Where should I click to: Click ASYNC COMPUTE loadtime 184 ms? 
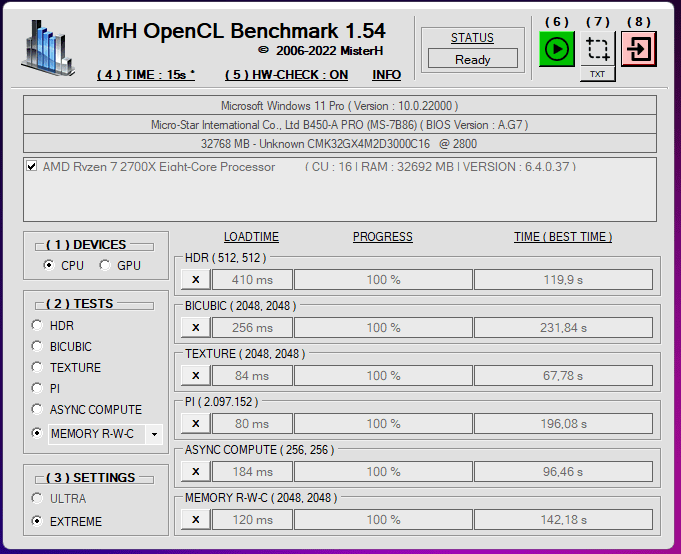coord(252,472)
